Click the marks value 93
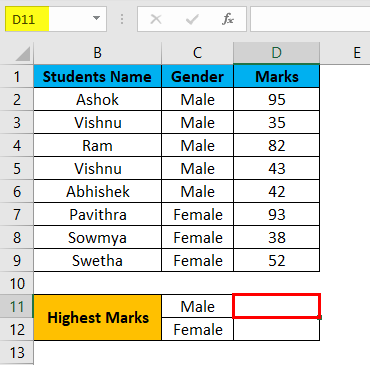This screenshot has height=365, width=370. pos(276,214)
